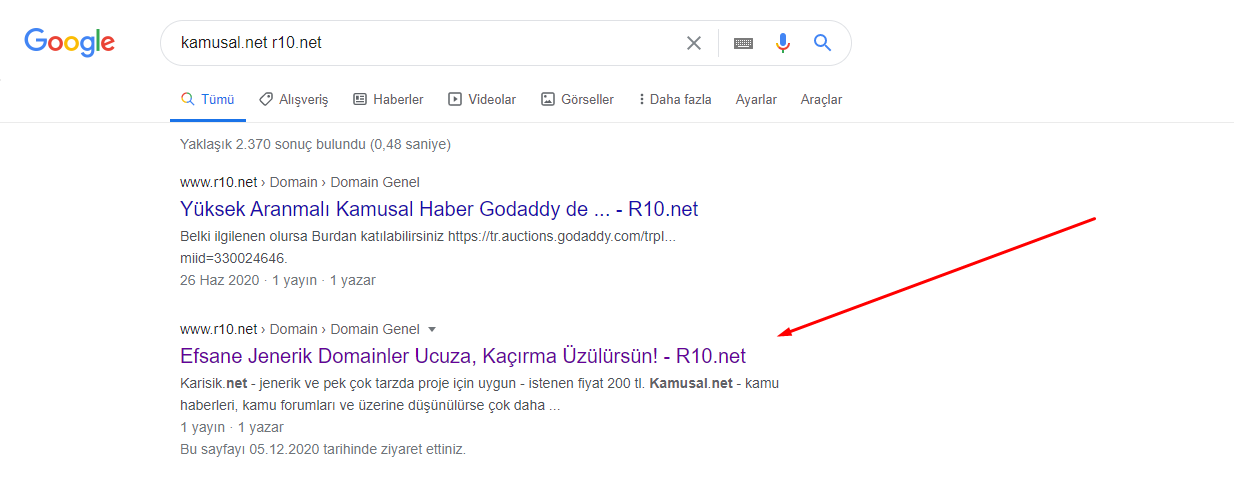This screenshot has width=1234, height=483.
Task: Switch to the Haberler tab
Action: point(388,99)
